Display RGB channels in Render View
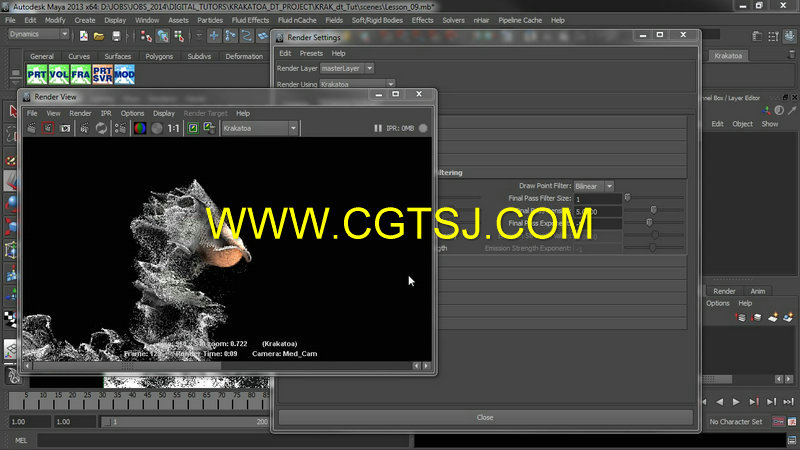The image size is (800, 450). (x=140, y=128)
